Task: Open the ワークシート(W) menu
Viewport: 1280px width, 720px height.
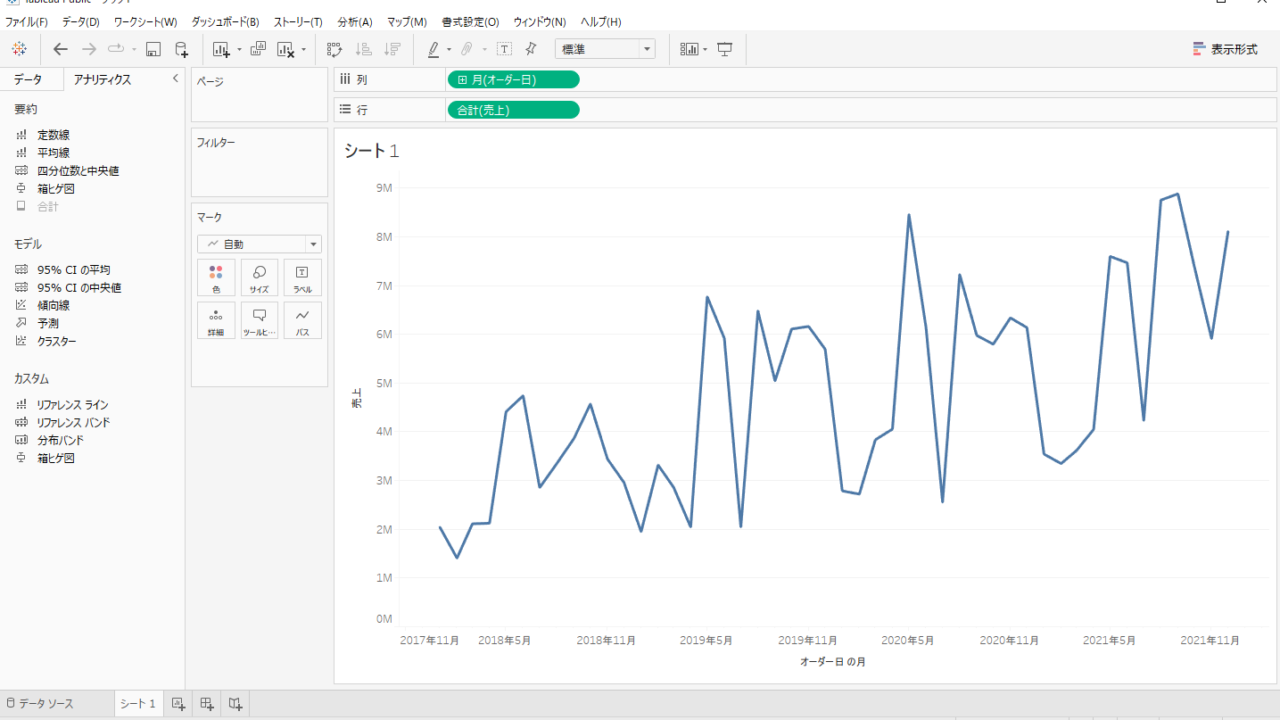Action: 145,22
